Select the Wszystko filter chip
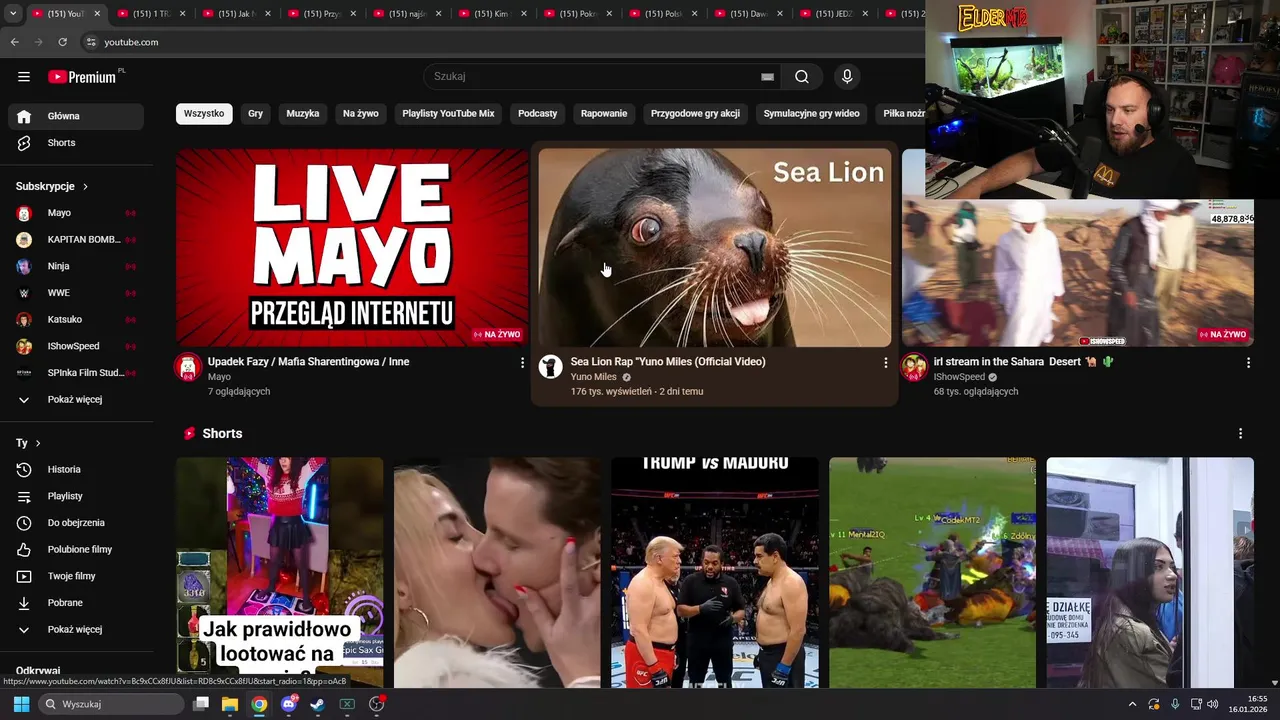This screenshot has width=1280, height=720. click(x=204, y=114)
